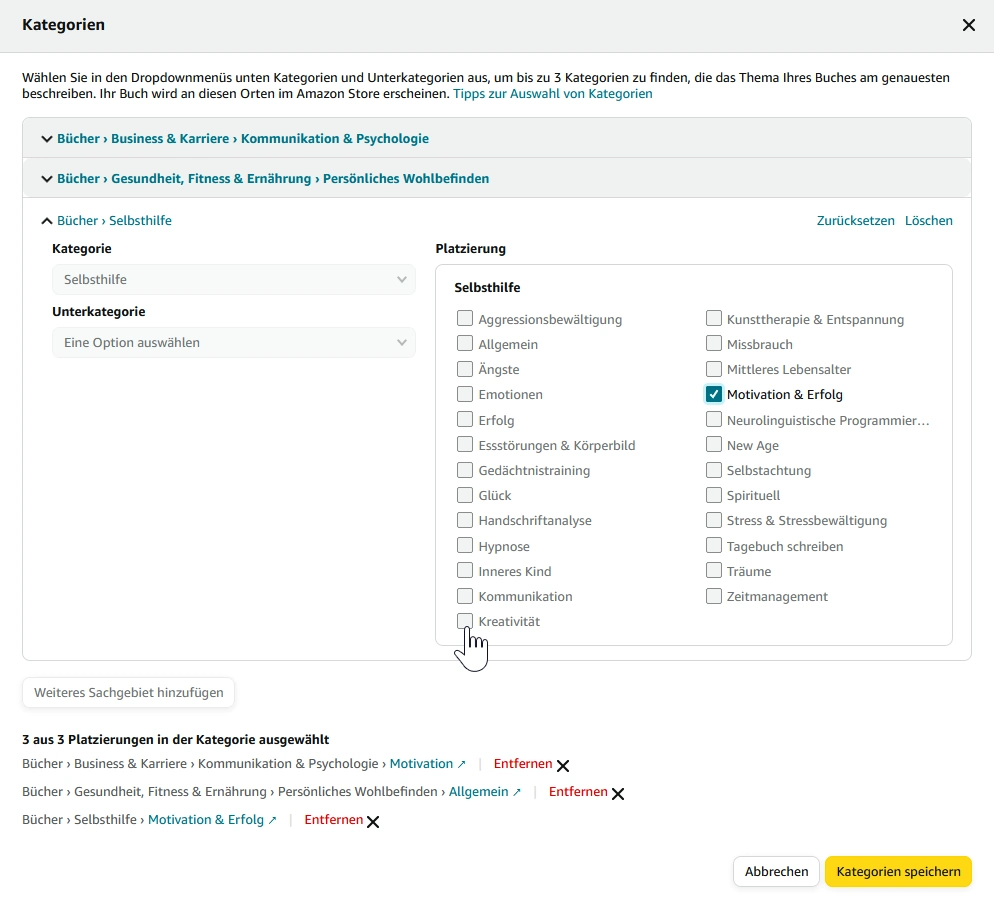
Task: Click Weiteres Sachgebiet hinzufügen button
Action: point(128,693)
